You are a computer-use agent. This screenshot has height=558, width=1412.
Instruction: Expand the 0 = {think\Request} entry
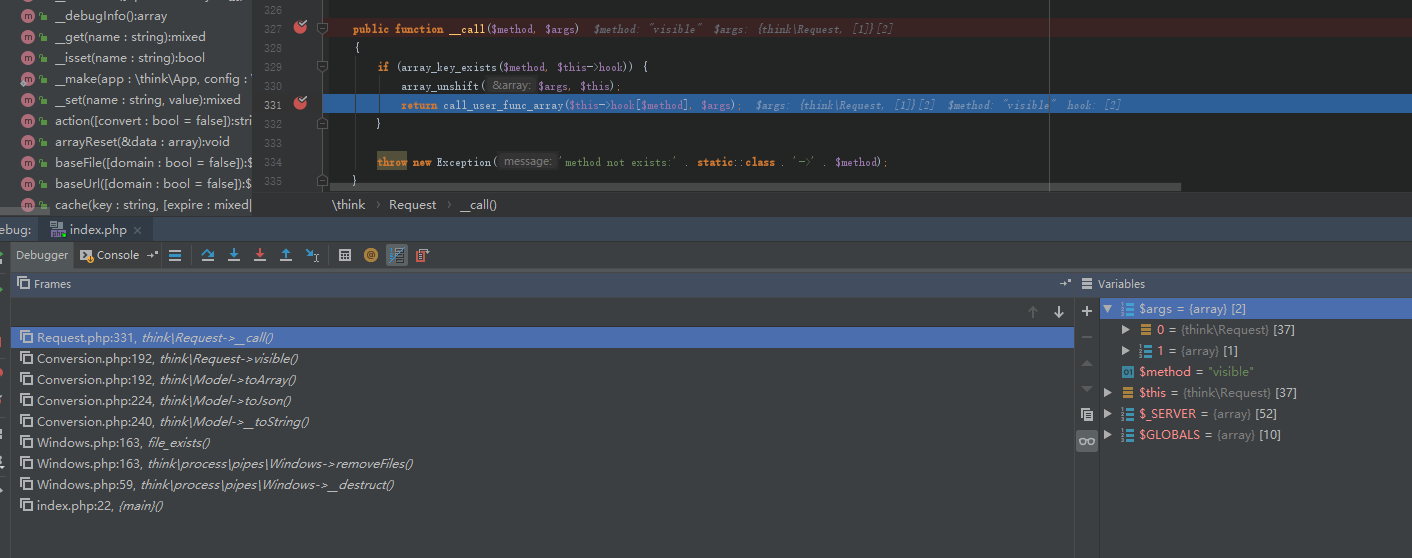(1126, 330)
